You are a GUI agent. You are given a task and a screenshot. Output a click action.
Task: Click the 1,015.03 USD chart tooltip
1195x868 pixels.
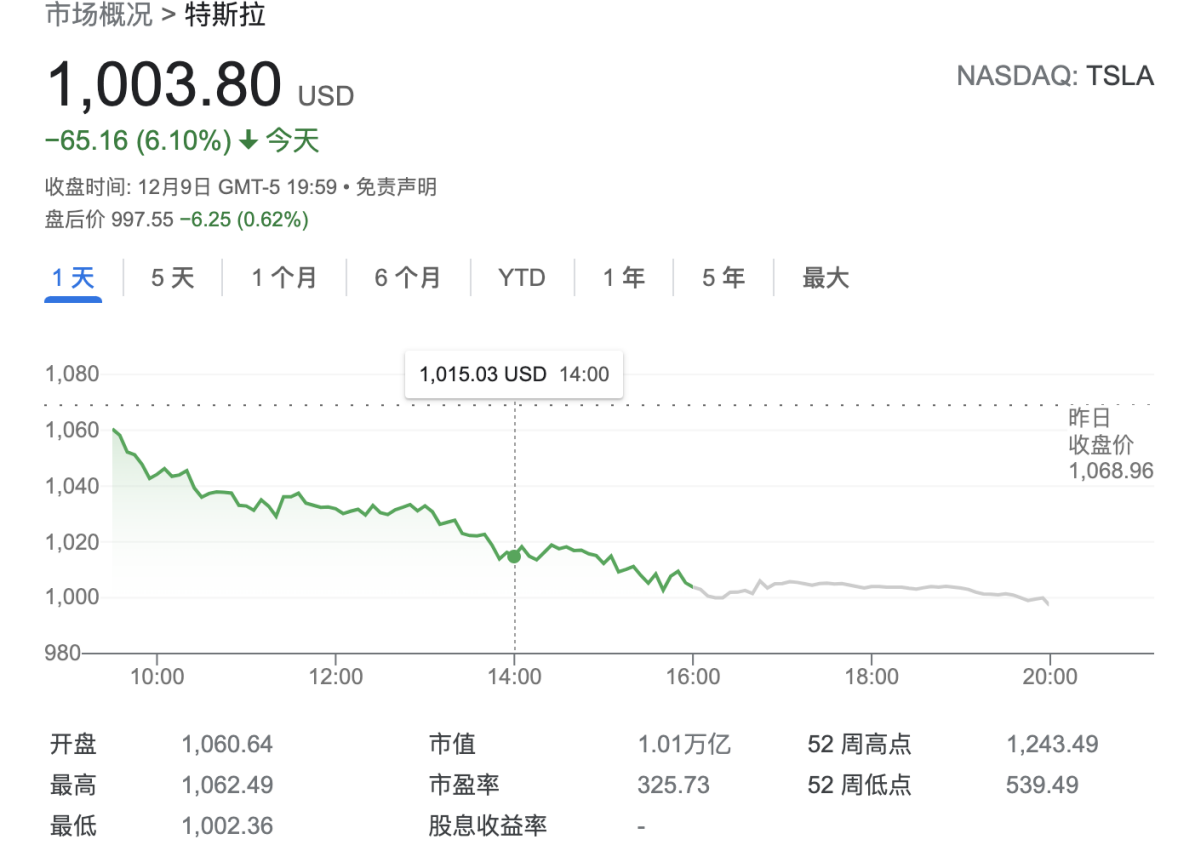click(x=514, y=375)
